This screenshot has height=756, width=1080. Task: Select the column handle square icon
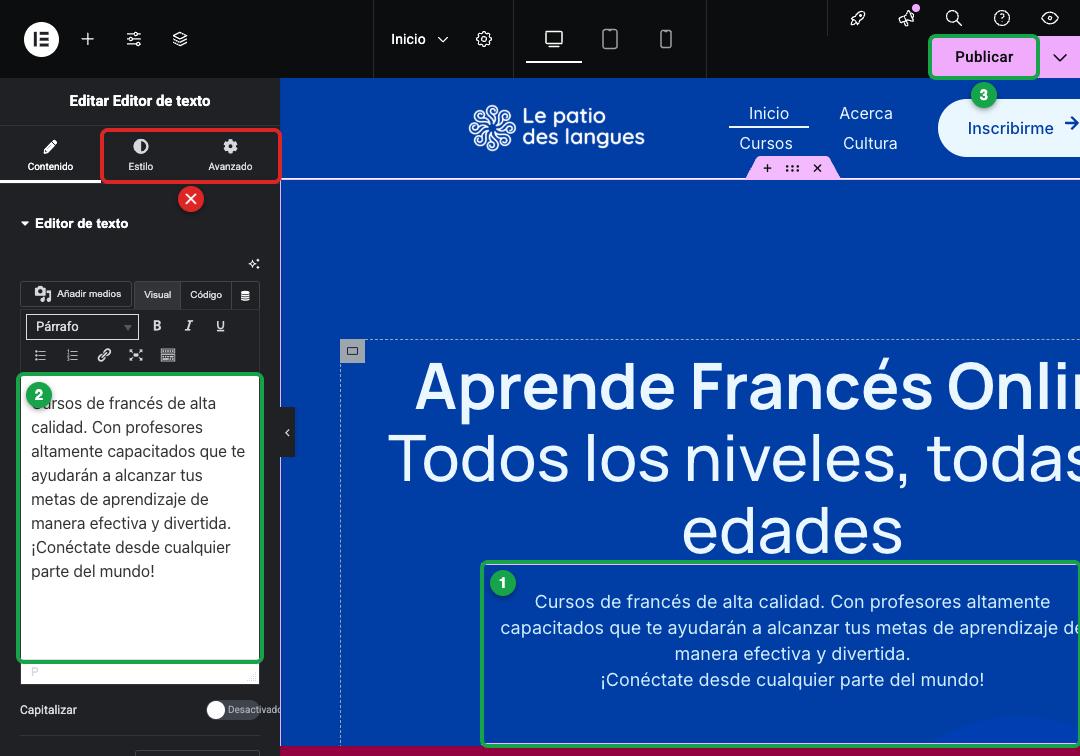point(353,351)
